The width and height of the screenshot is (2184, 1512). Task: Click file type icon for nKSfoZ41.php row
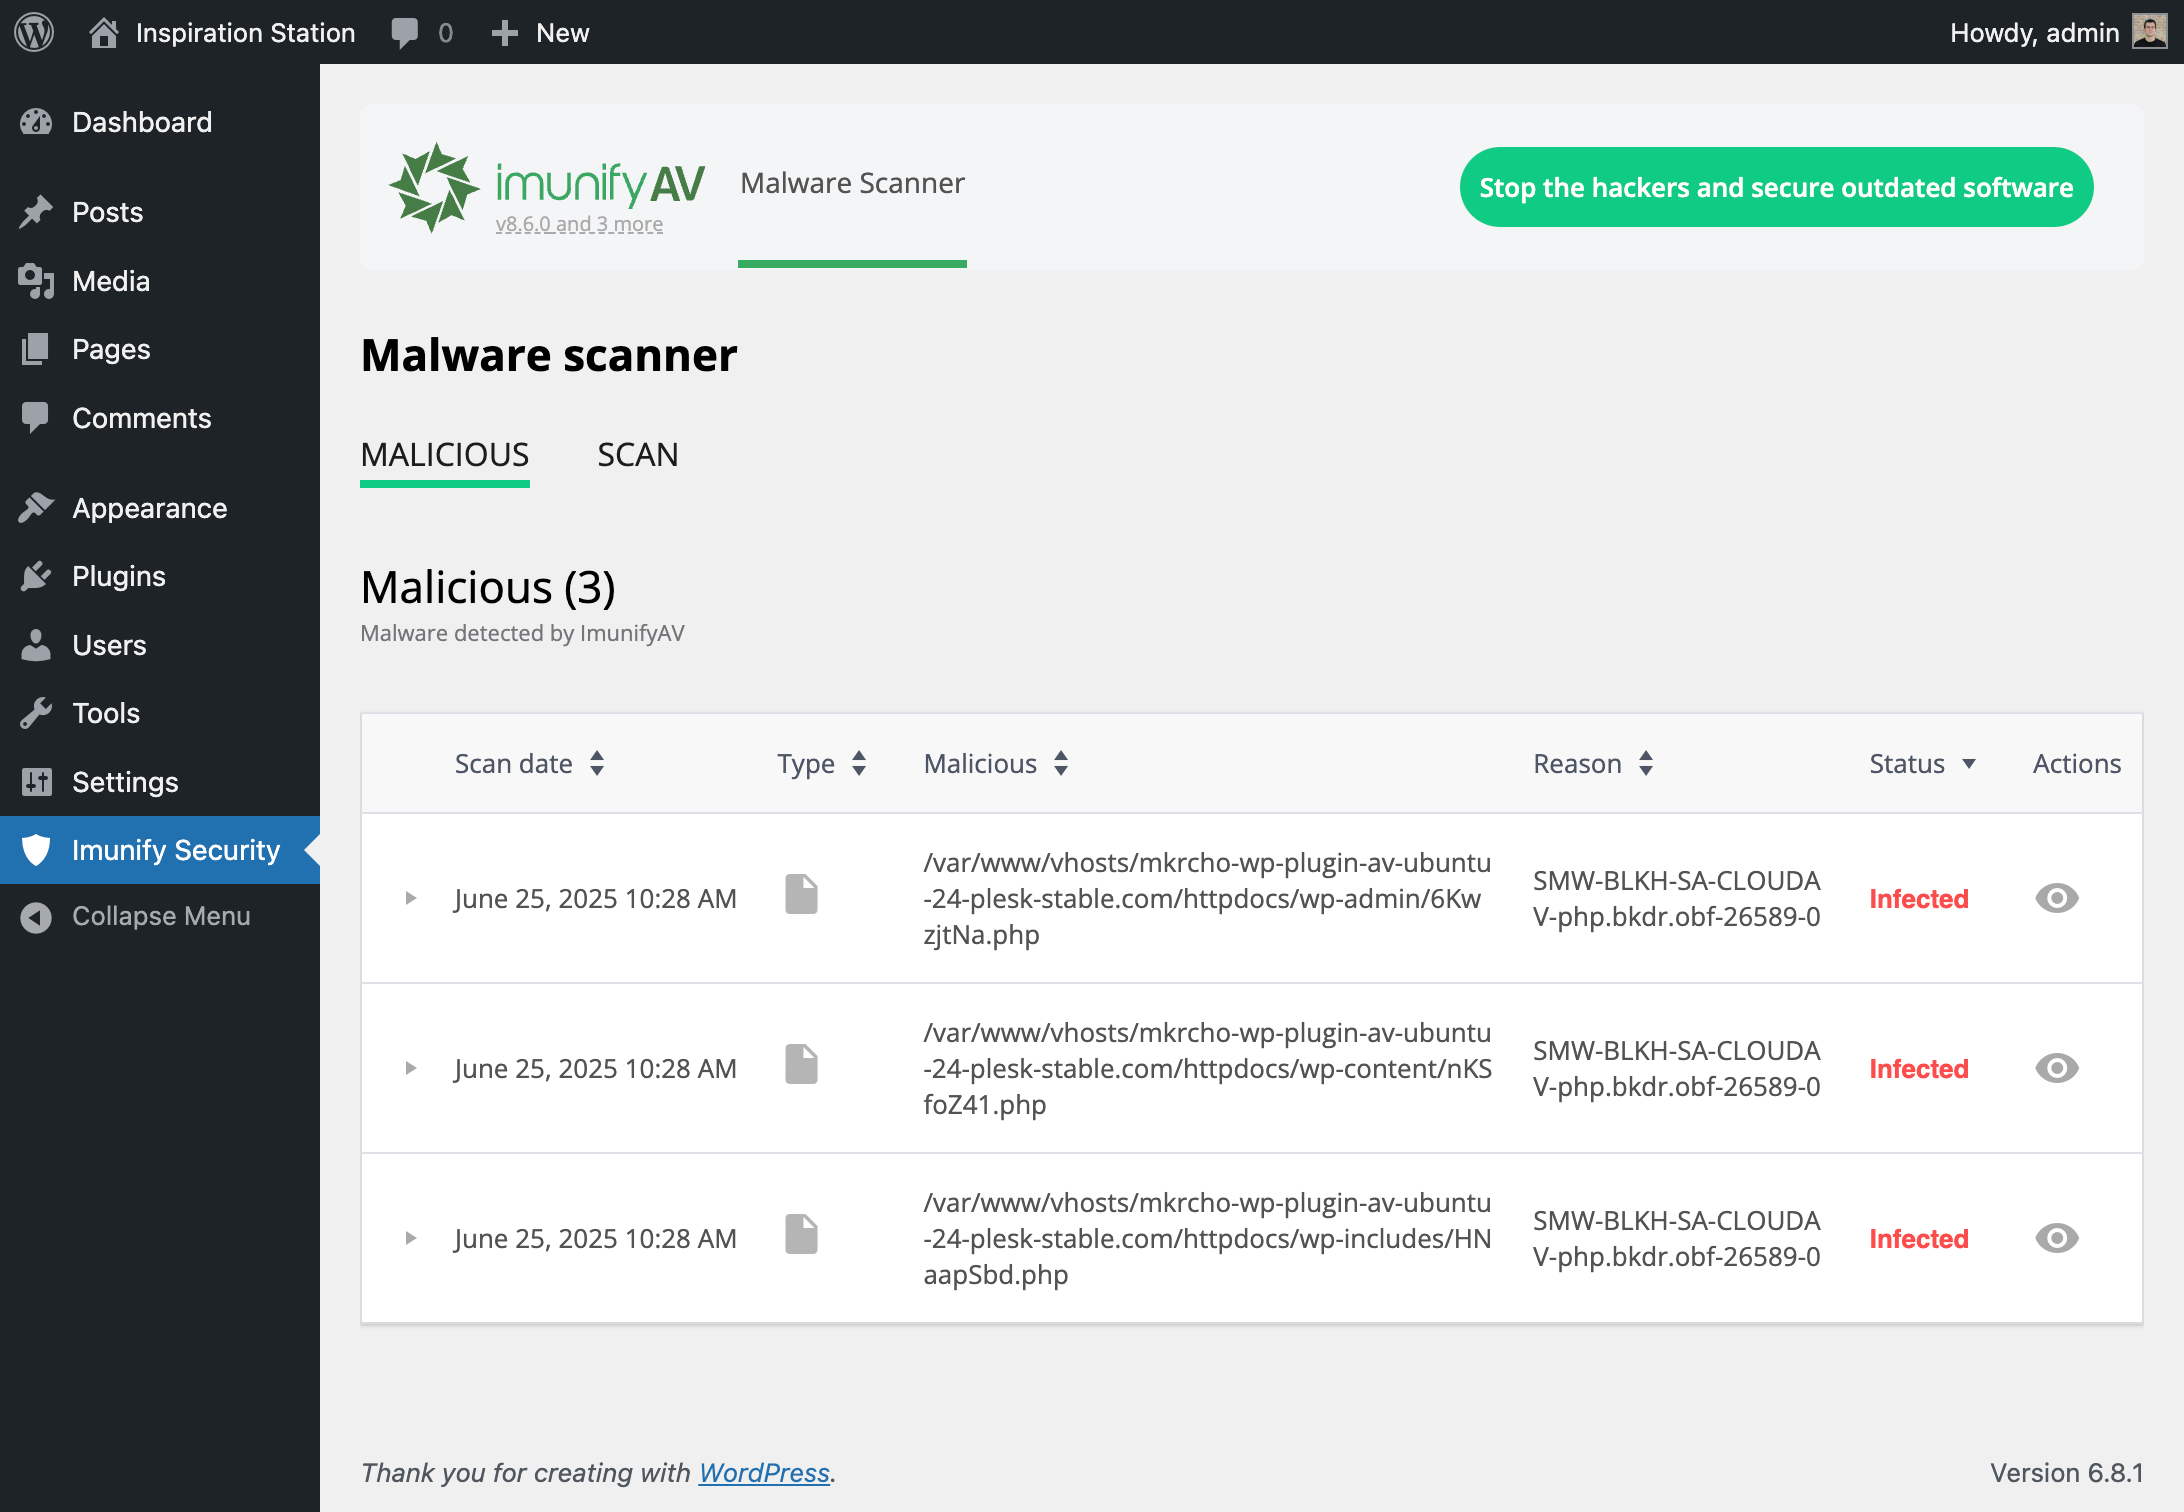click(x=801, y=1064)
